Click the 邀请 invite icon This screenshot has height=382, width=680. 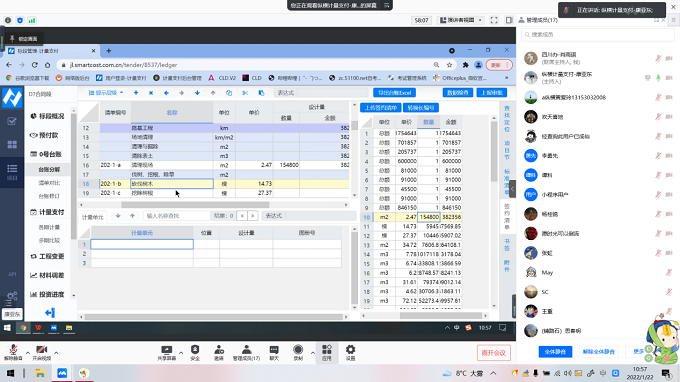[x=219, y=353]
